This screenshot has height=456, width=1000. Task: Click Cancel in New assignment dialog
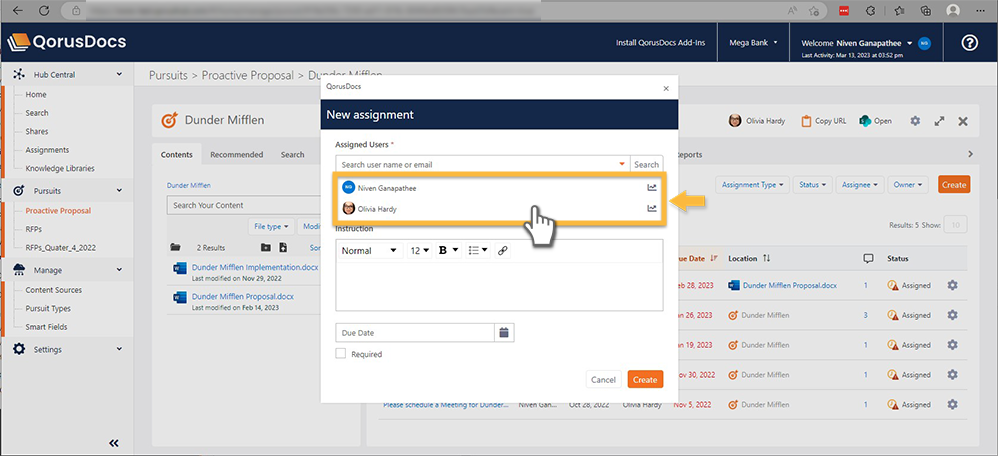603,379
